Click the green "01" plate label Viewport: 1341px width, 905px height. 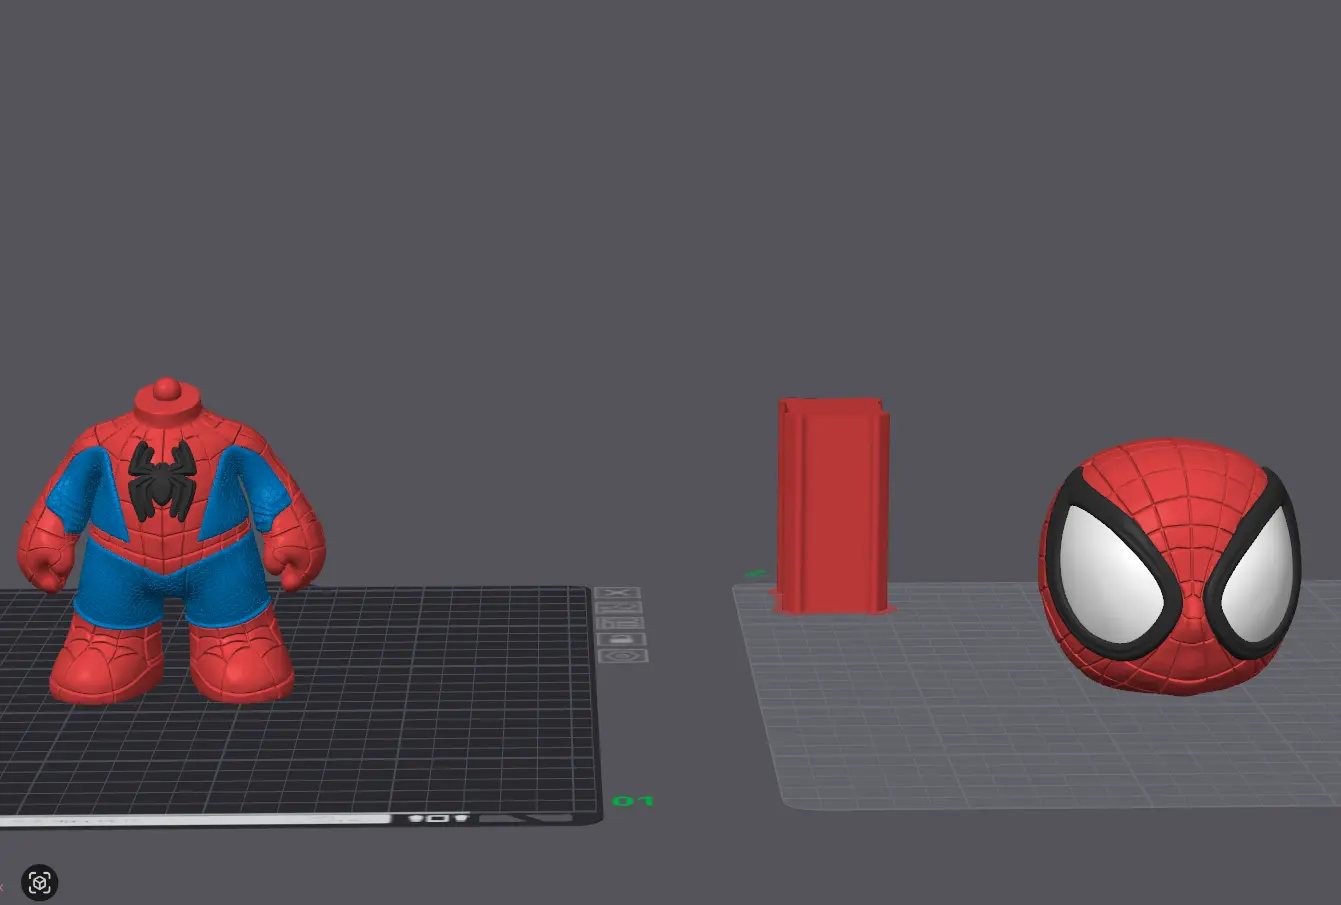point(633,801)
